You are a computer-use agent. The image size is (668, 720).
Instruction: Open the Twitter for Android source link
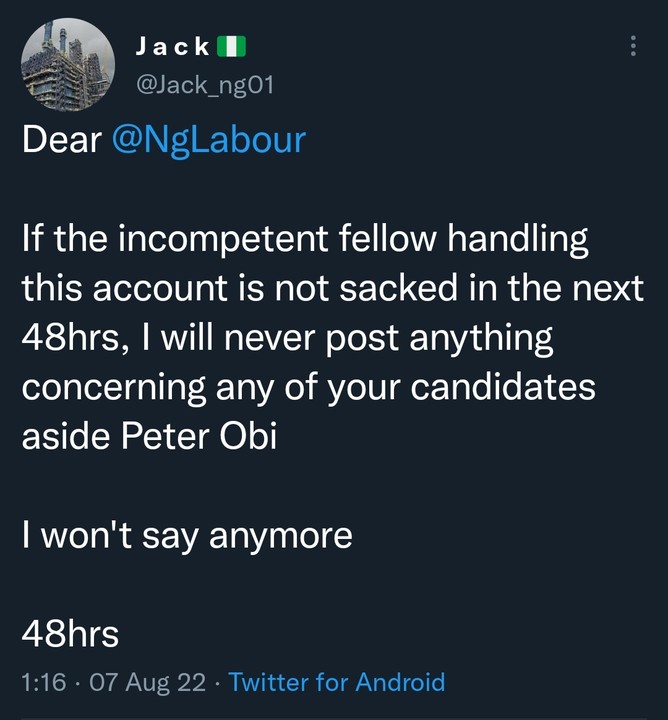click(337, 683)
